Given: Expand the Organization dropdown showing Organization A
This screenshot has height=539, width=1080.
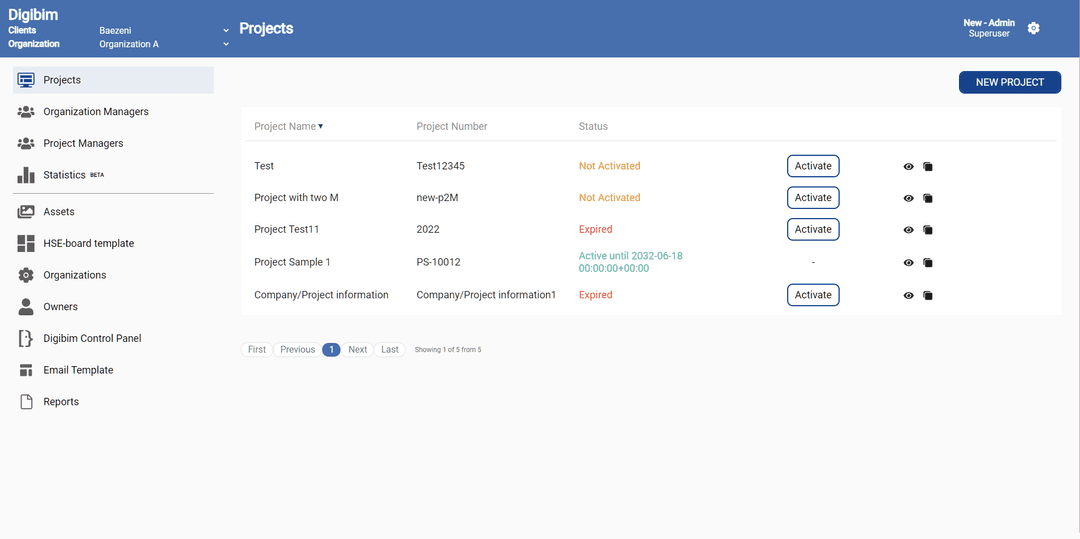Looking at the screenshot, I should (226, 44).
